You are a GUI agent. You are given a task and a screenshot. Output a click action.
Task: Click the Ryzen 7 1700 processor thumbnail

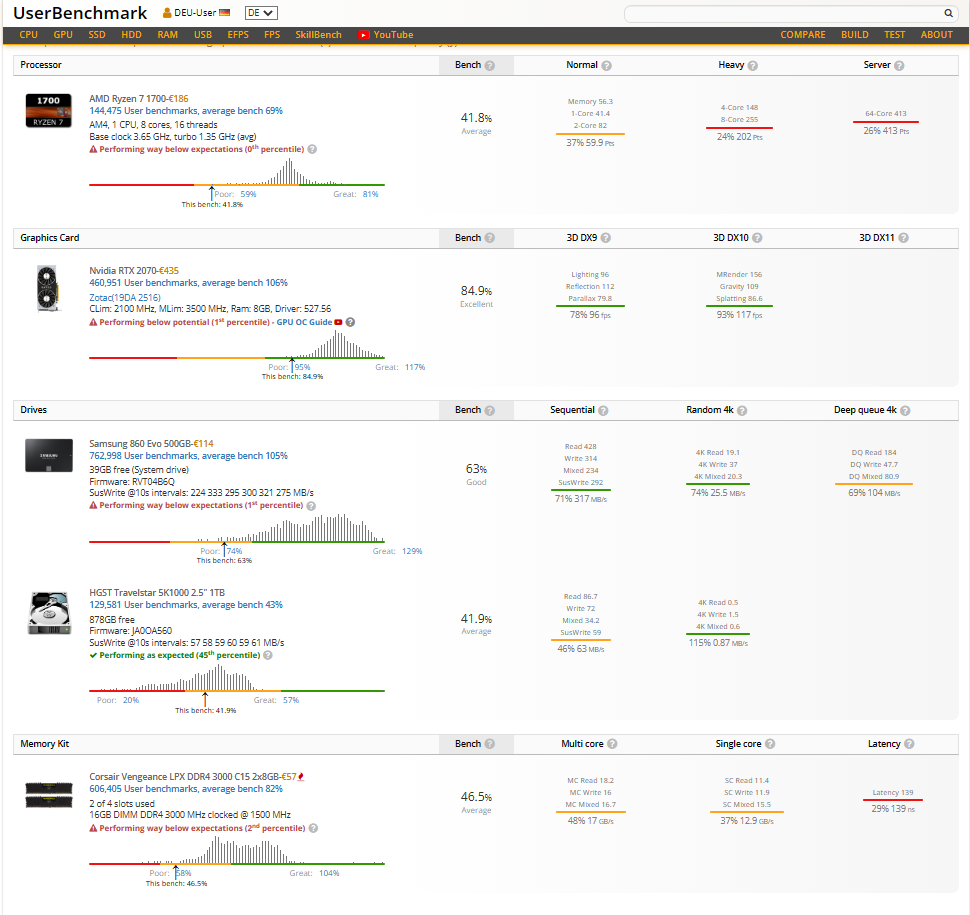click(x=48, y=110)
